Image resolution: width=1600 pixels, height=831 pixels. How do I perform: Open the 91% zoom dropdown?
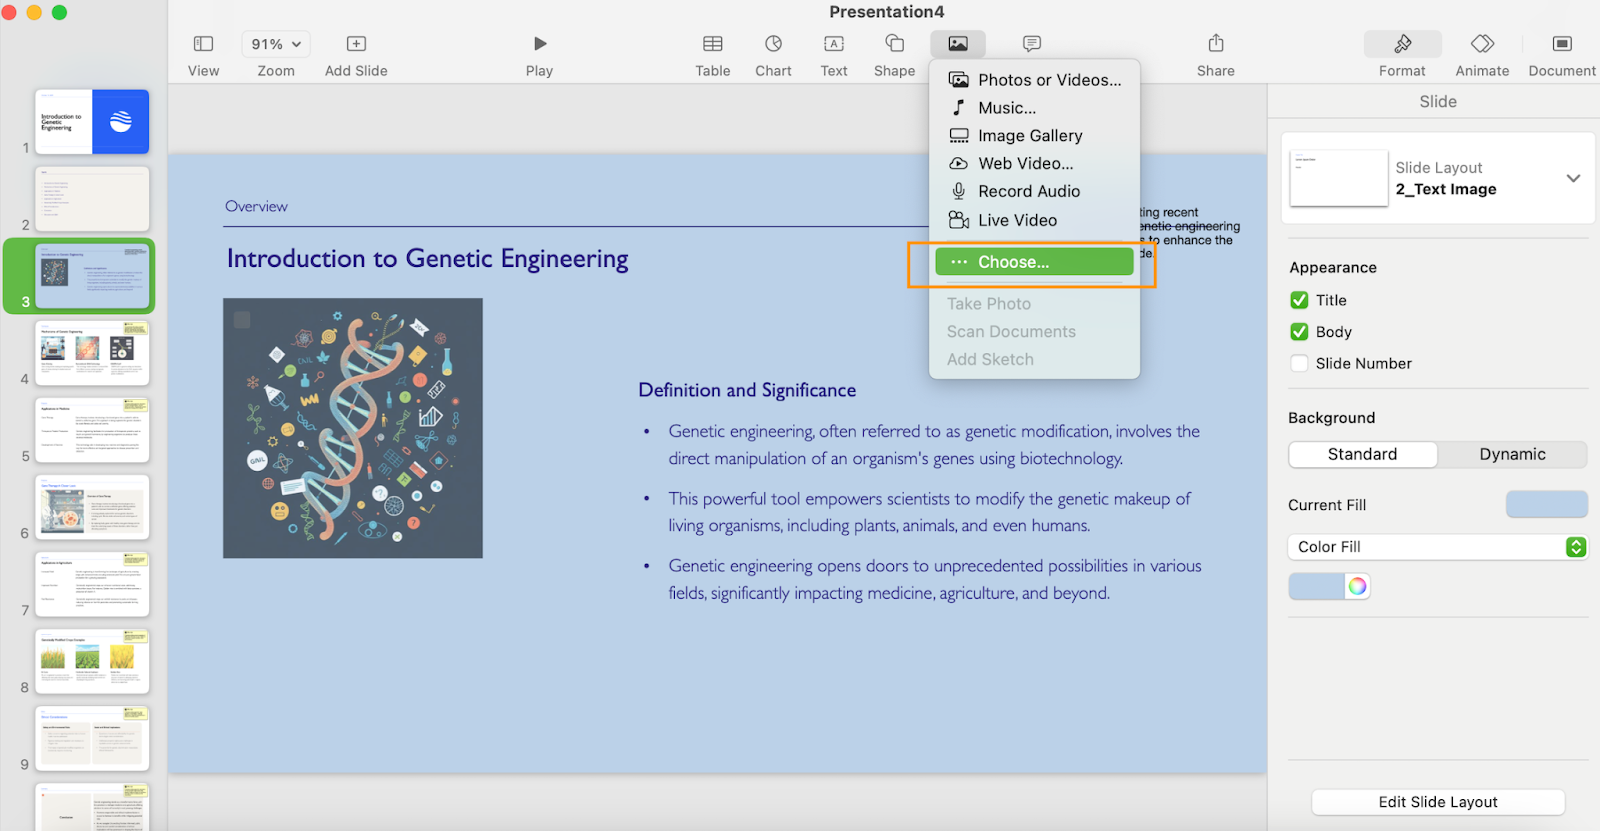tap(275, 44)
